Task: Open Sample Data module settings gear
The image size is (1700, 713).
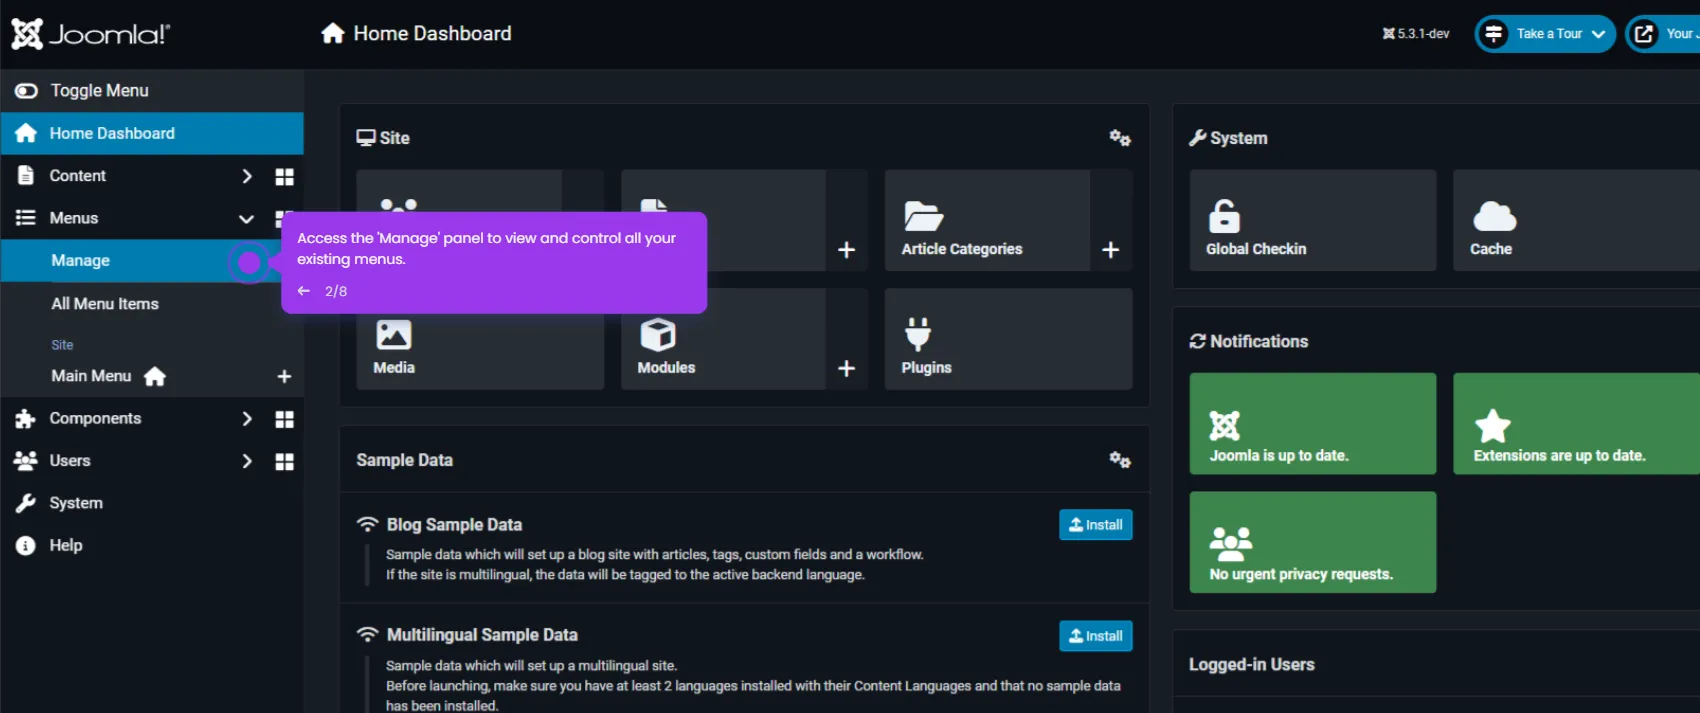Action: (1120, 460)
